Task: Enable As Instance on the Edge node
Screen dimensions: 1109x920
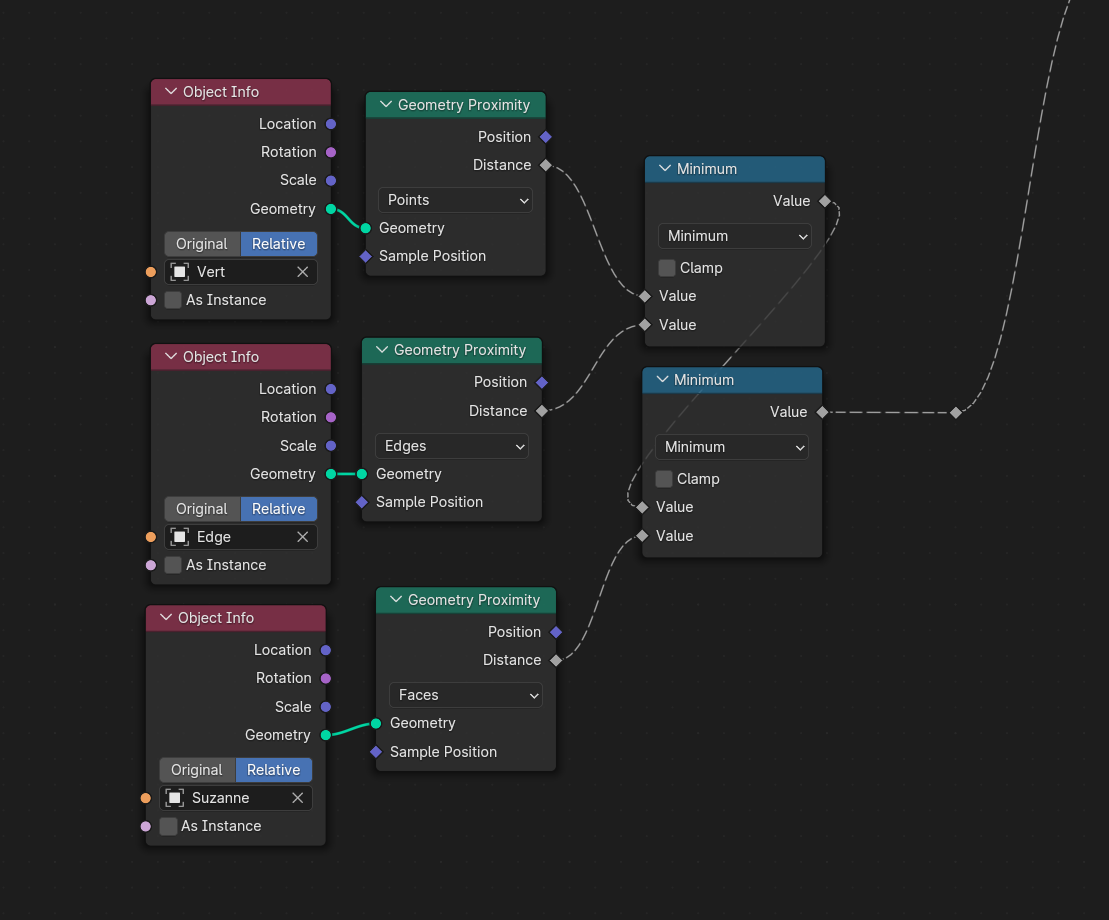Action: [173, 565]
